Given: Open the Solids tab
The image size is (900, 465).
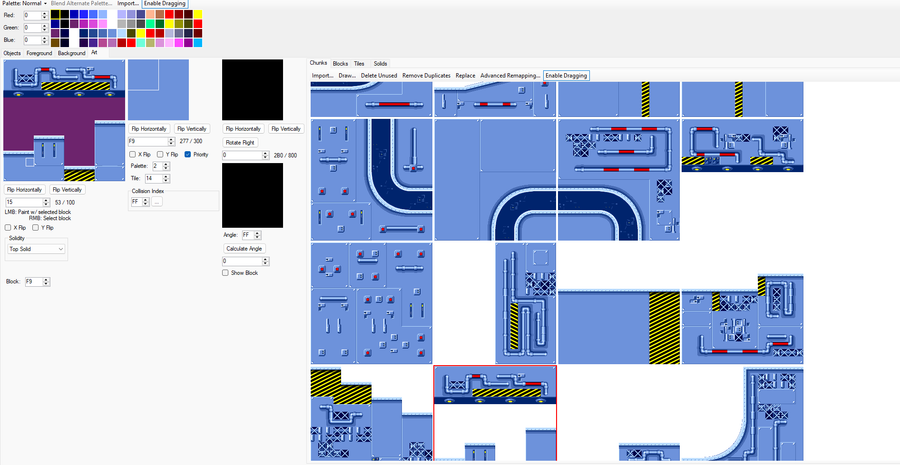Looking at the screenshot, I should 381,63.
